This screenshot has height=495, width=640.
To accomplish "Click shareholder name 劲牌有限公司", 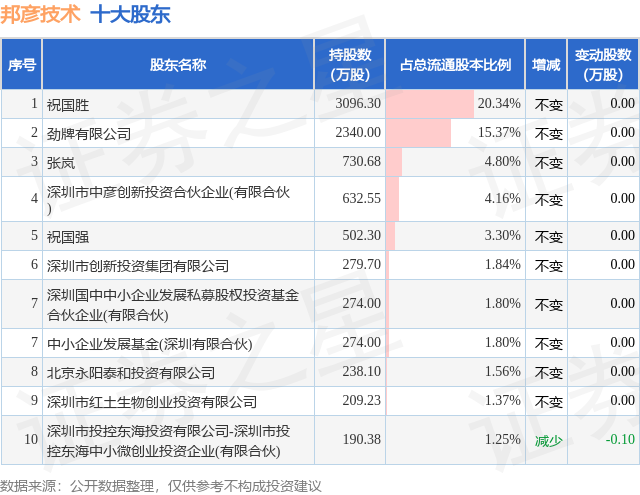I will point(89,134).
